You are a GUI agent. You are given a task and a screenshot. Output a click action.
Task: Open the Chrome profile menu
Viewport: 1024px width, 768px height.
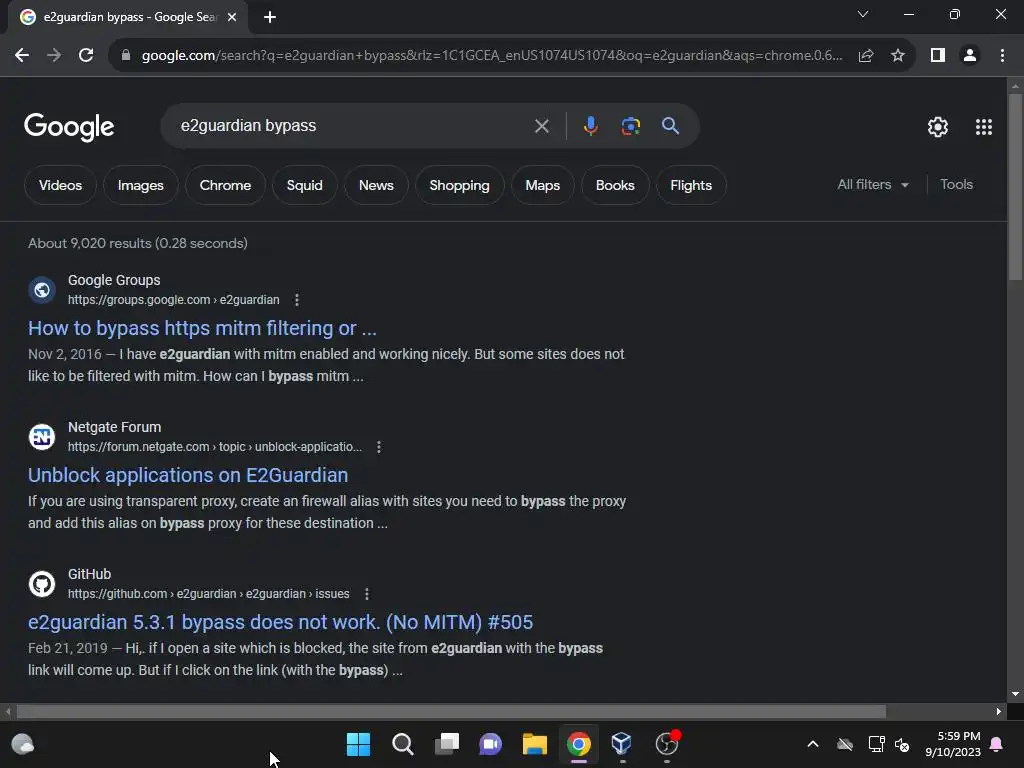(x=970, y=56)
